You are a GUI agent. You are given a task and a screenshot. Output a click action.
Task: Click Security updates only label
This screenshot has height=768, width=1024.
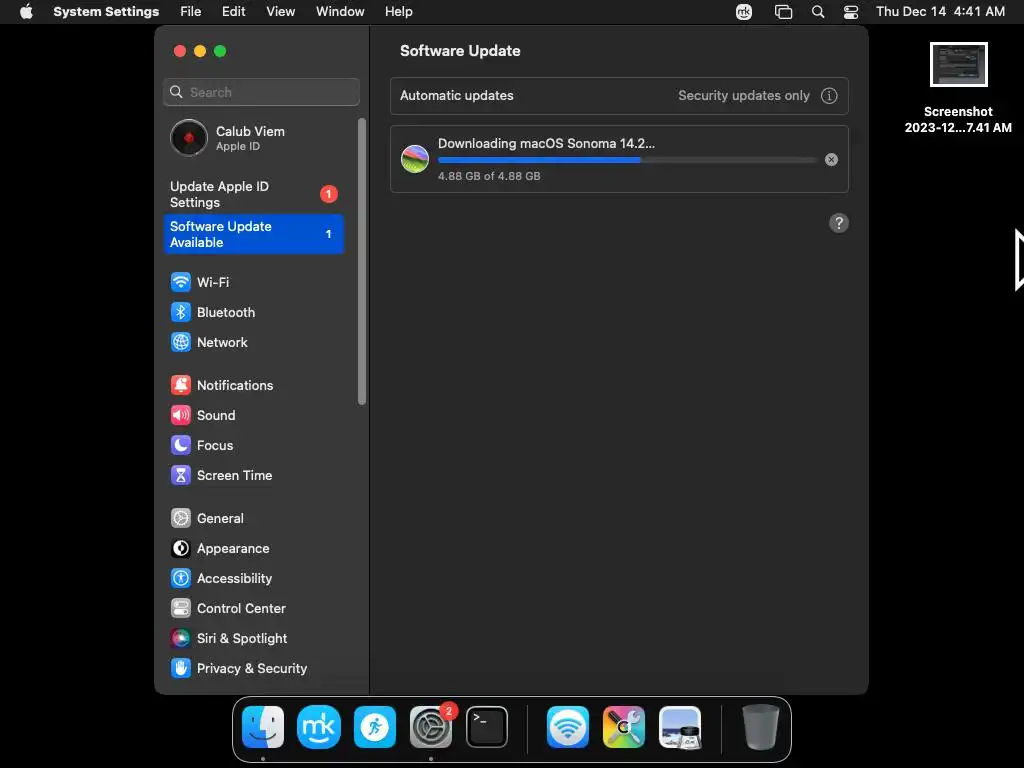coord(743,95)
